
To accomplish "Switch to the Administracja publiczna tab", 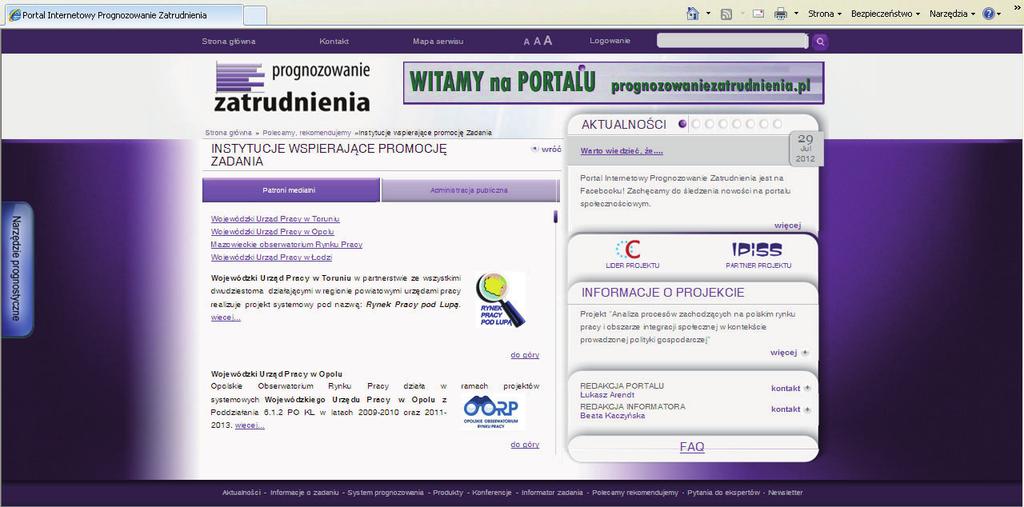I will [470, 190].
